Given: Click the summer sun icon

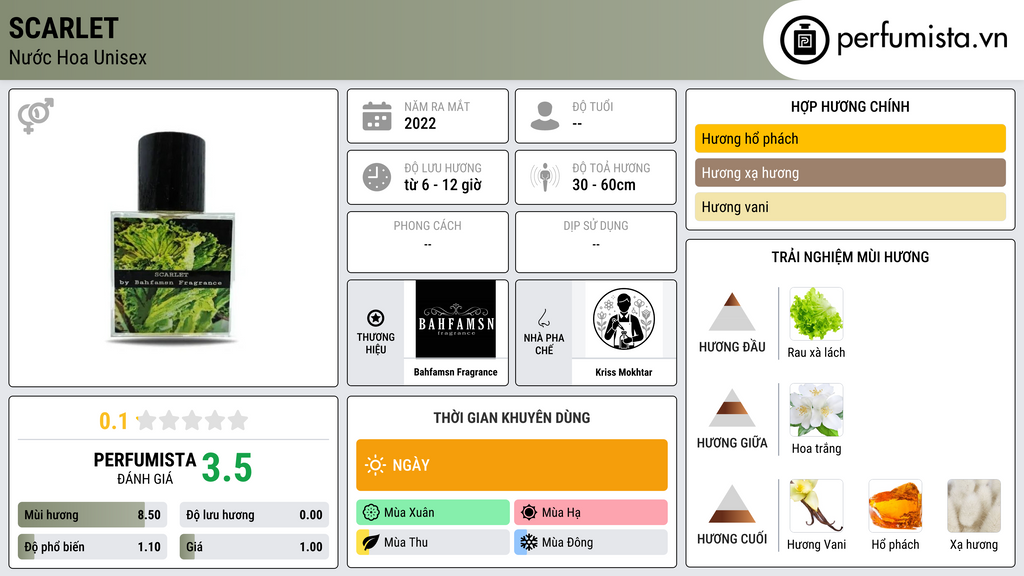Looking at the screenshot, I should tap(529, 513).
